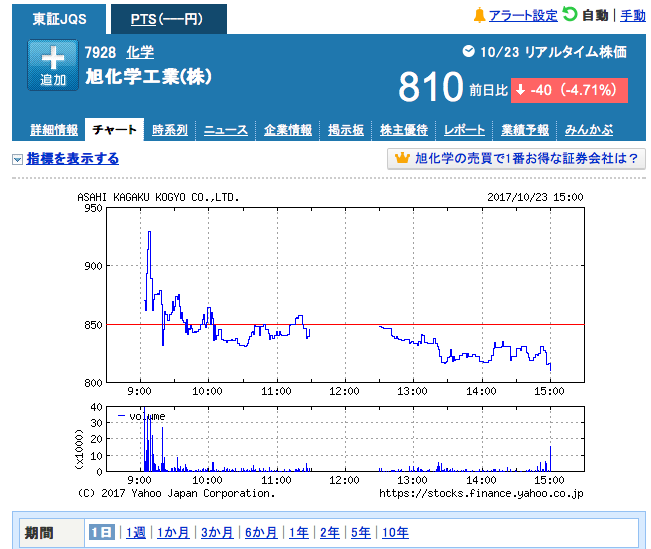Open the レポート tab

464,130
